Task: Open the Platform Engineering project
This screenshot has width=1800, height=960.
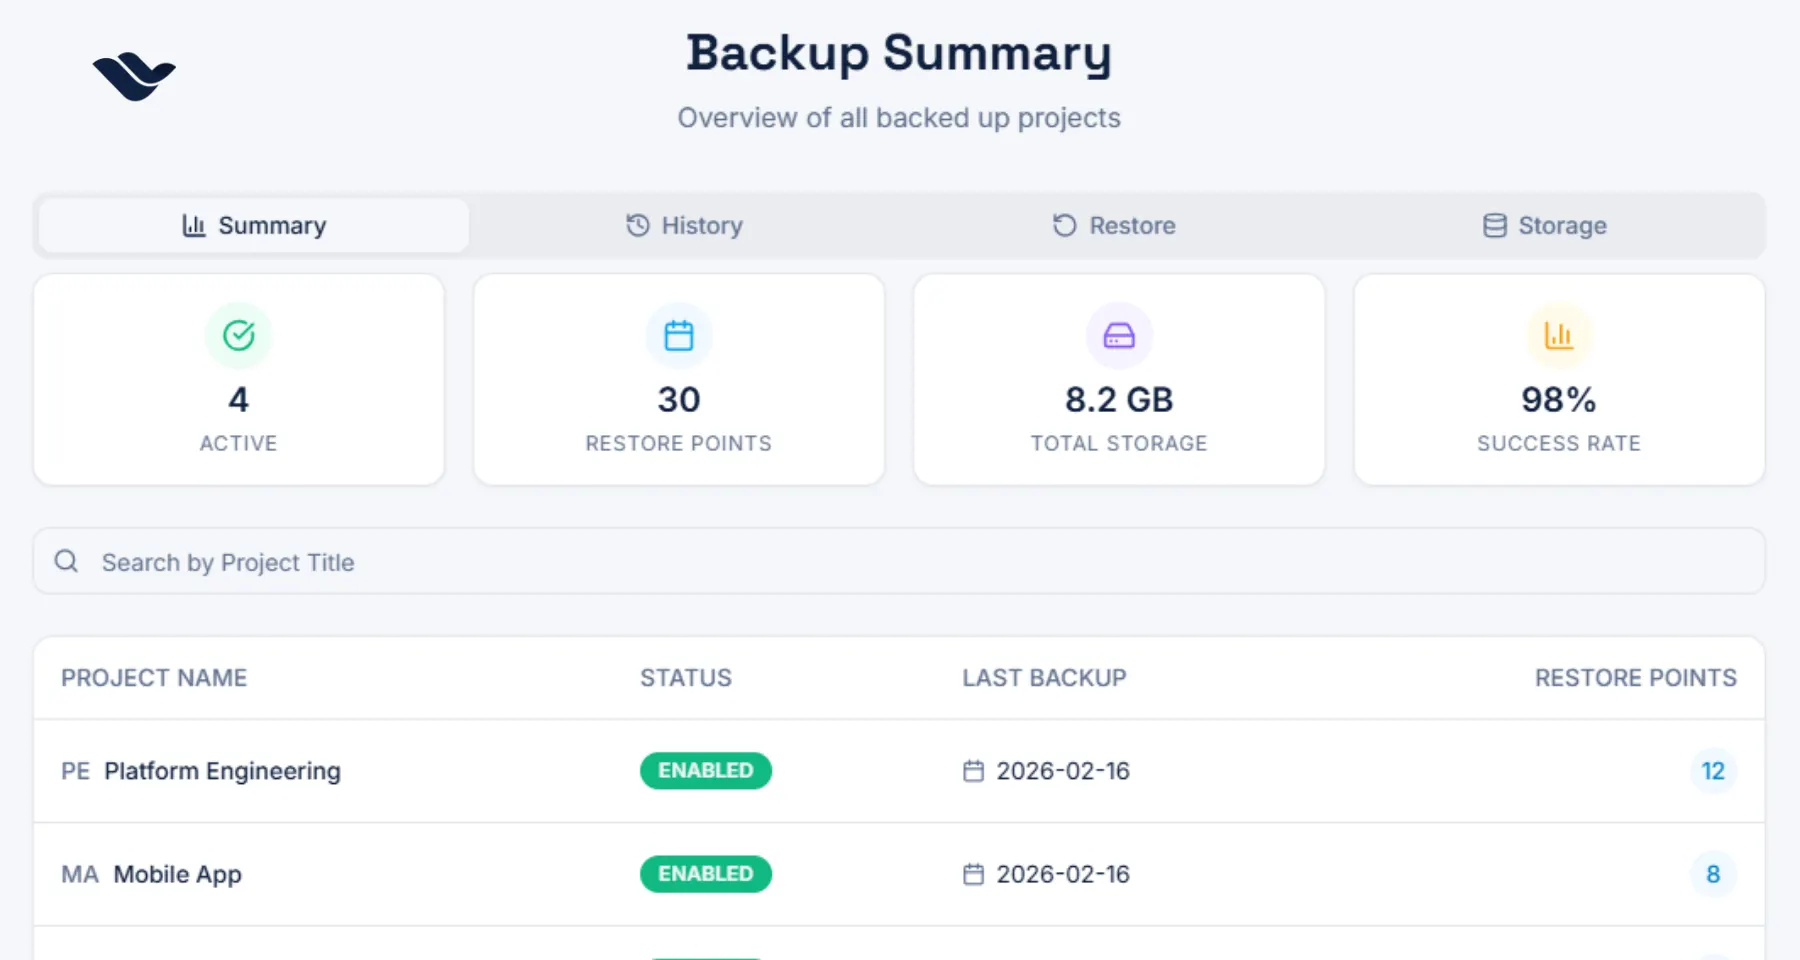Action: tap(222, 771)
